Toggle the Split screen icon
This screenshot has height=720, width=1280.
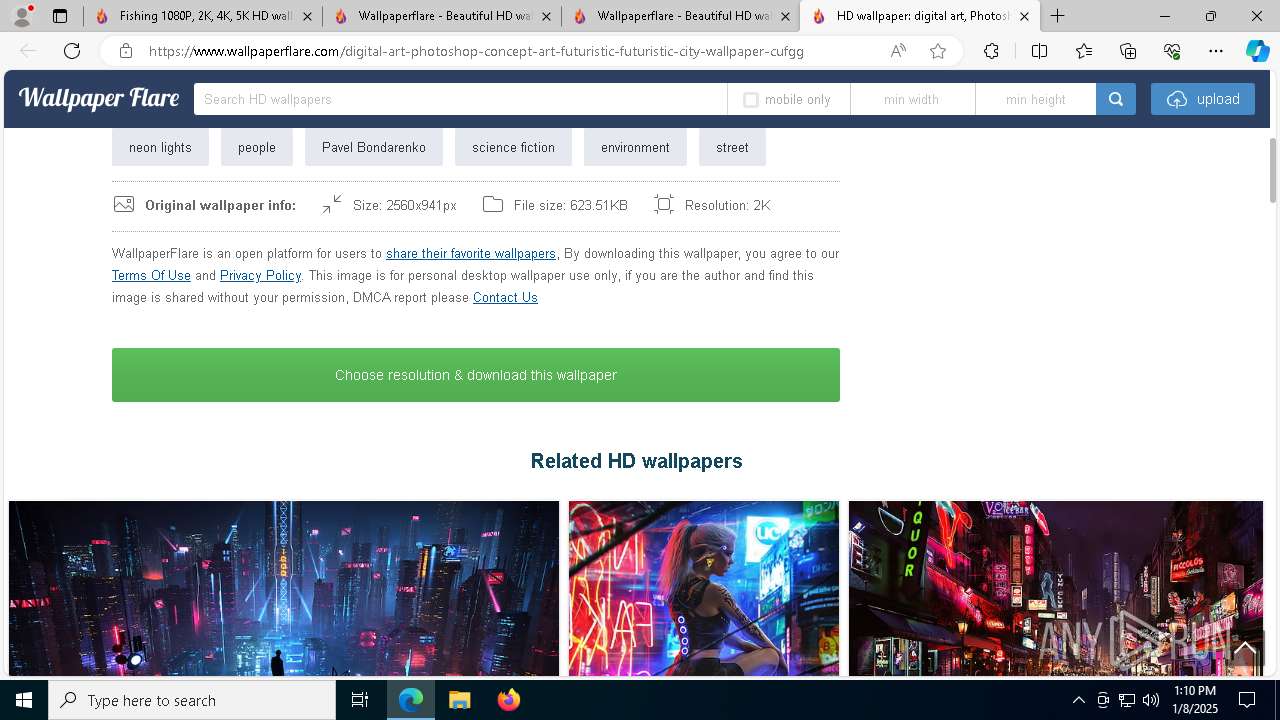(1039, 51)
